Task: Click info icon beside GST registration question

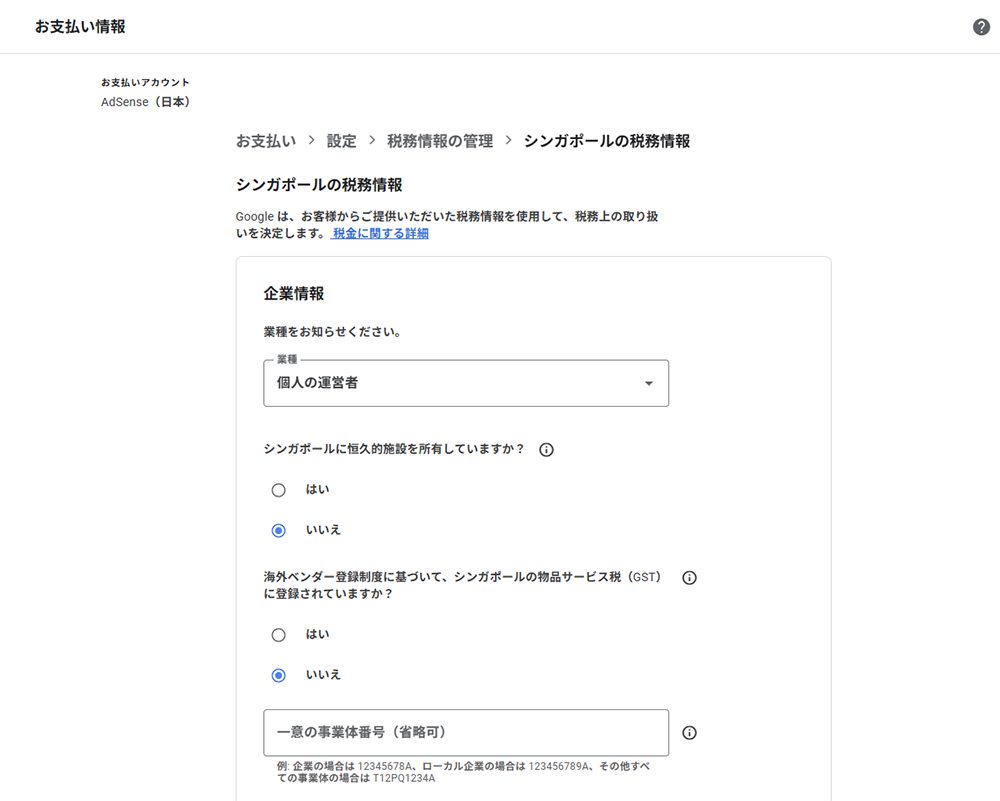Action: click(689, 578)
